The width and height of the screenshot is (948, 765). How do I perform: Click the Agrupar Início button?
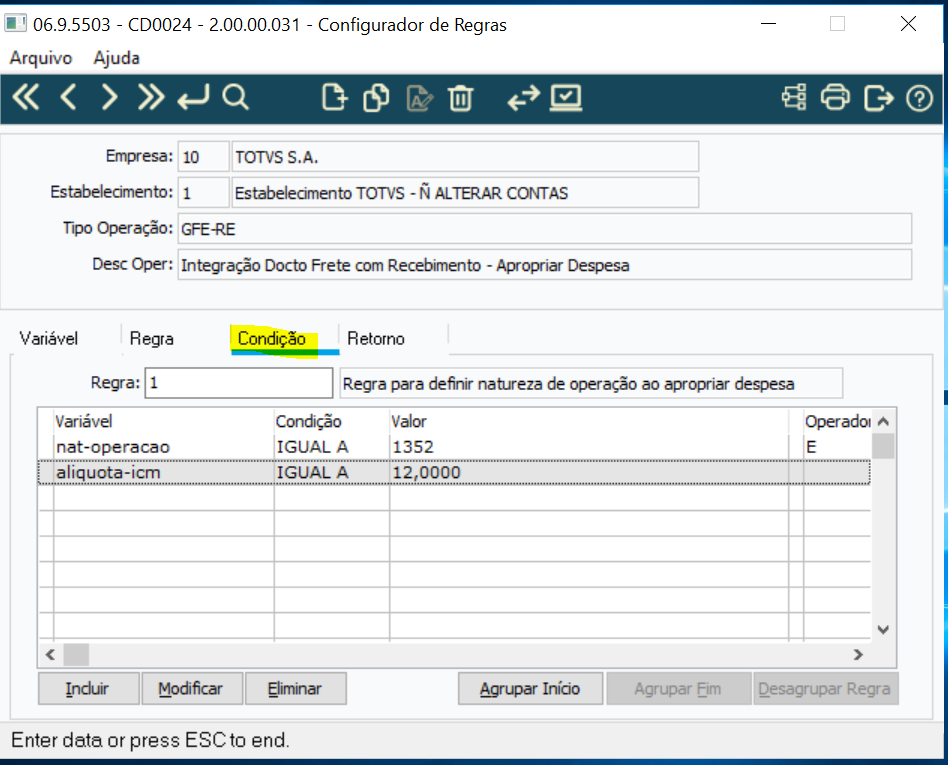click(x=530, y=688)
